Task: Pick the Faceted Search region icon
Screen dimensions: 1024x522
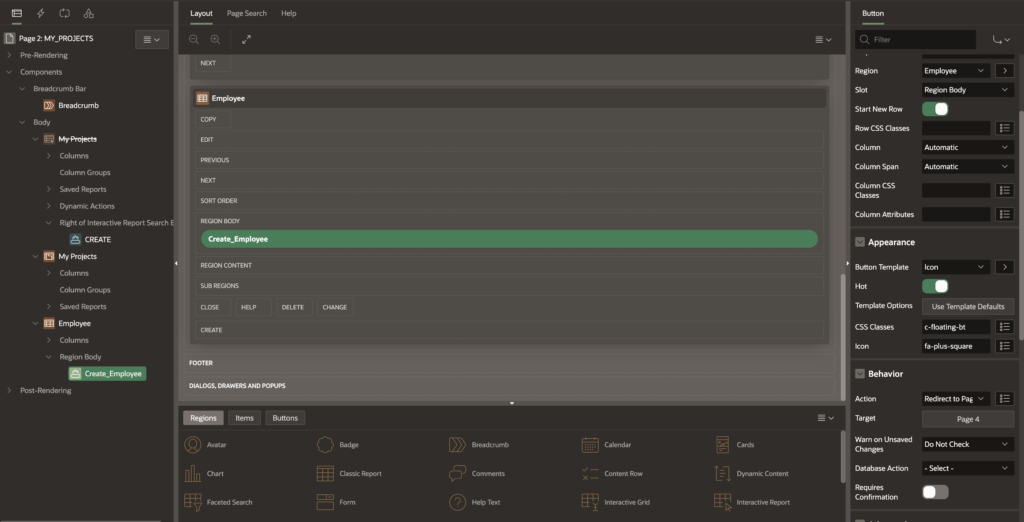Action: click(x=191, y=501)
